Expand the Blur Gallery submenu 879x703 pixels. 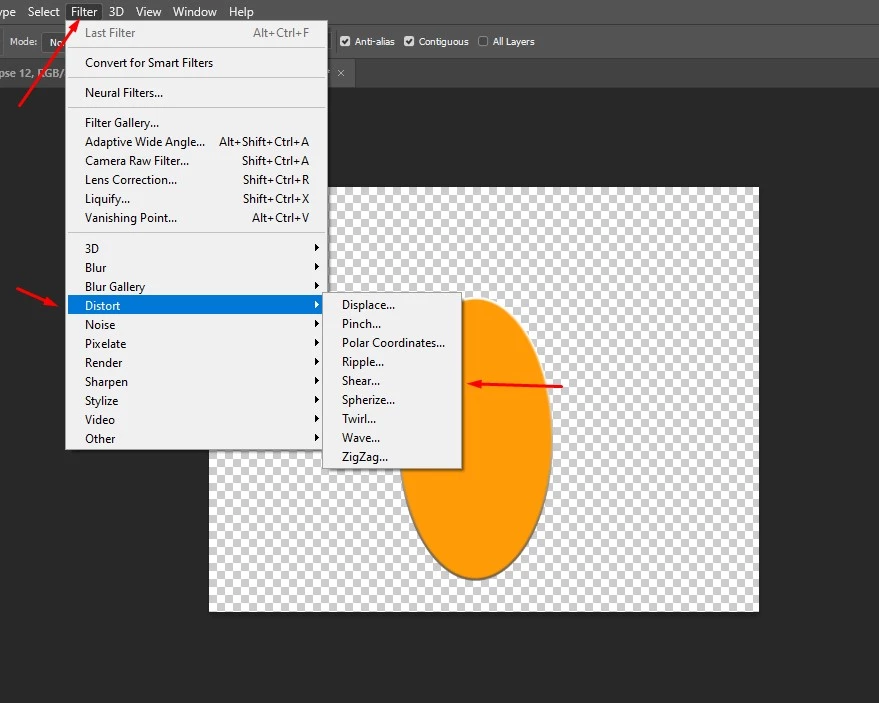tap(196, 286)
